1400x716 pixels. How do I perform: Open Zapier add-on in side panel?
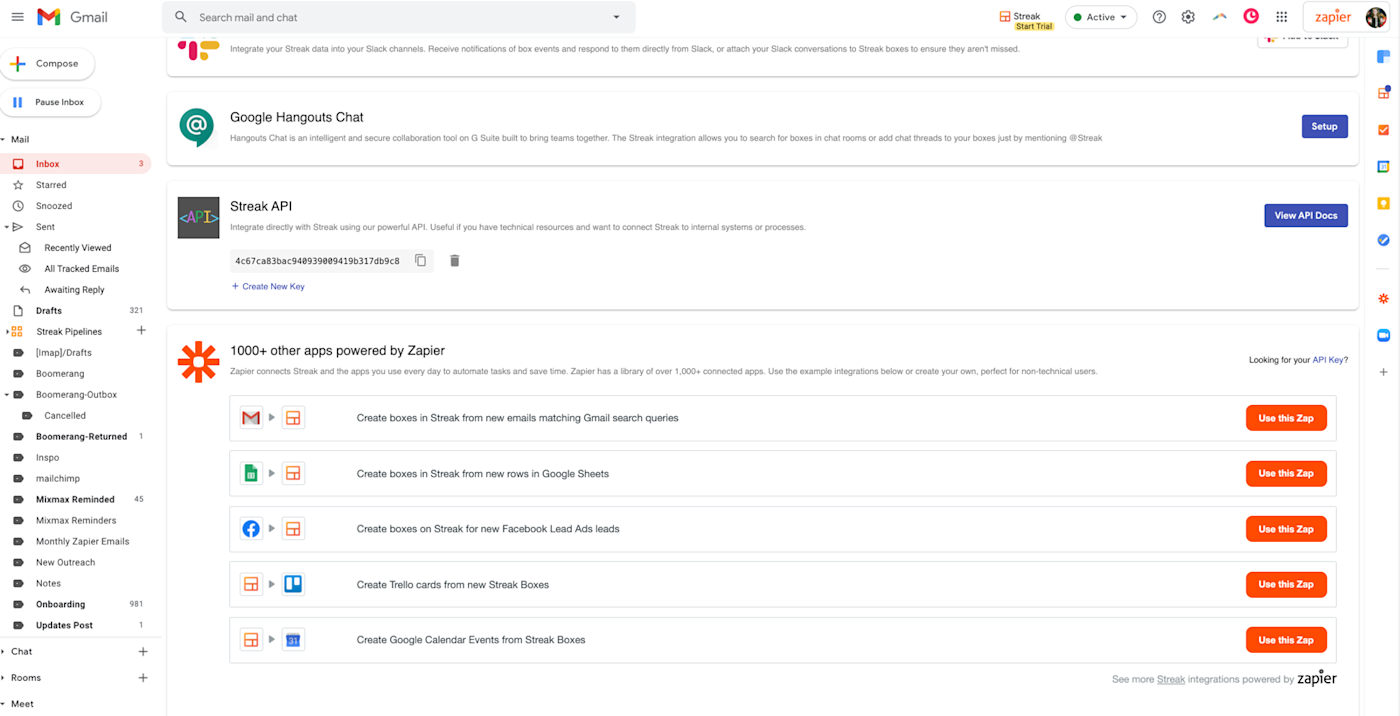pos(1384,299)
